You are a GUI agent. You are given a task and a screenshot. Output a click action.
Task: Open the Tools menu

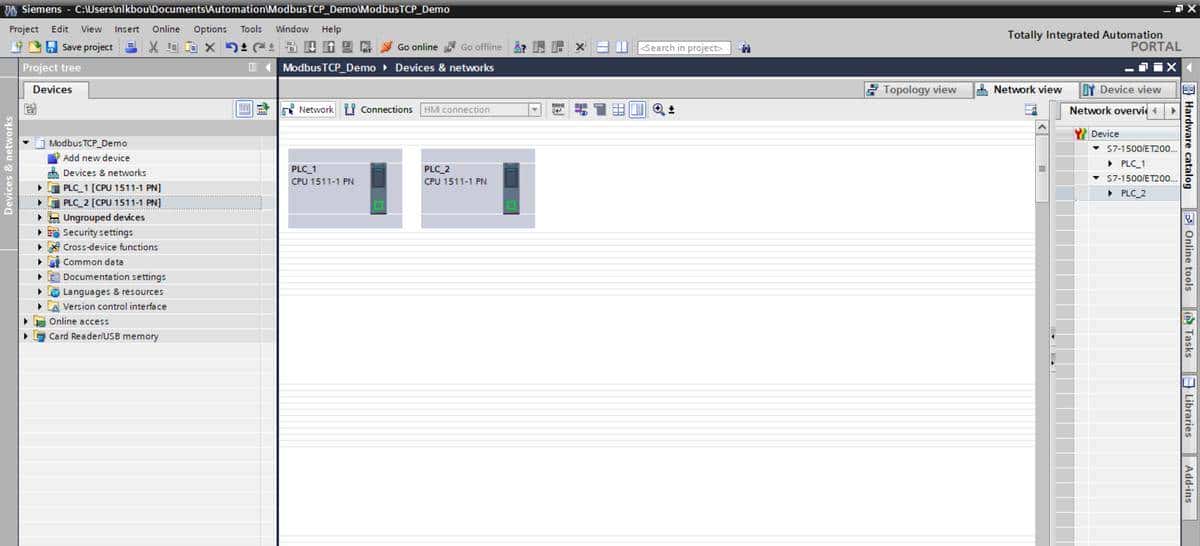(251, 29)
